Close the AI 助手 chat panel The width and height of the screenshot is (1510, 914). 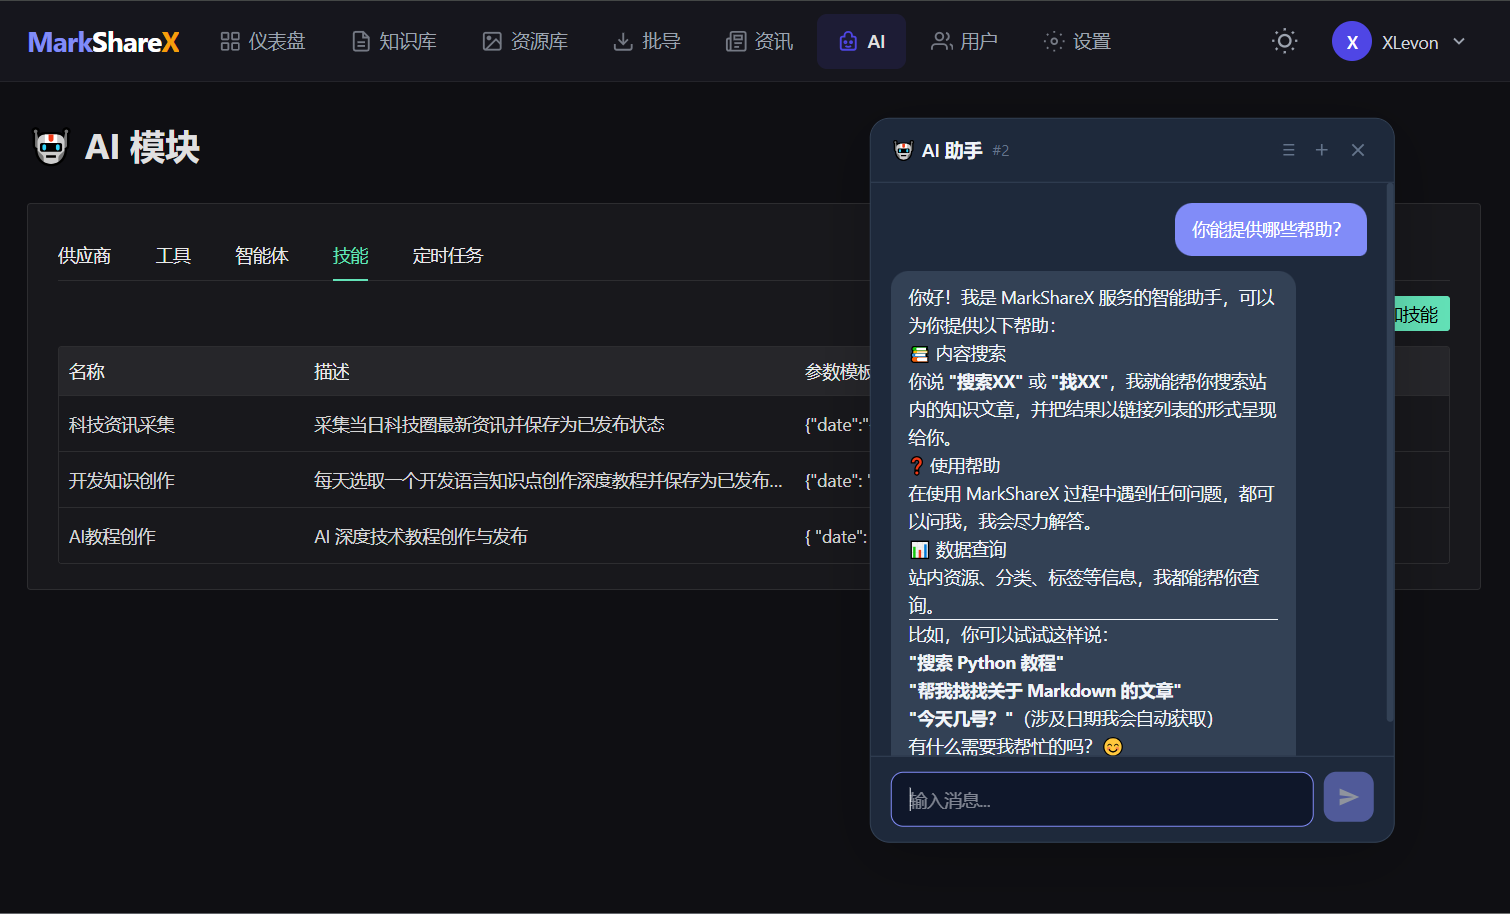tap(1358, 150)
